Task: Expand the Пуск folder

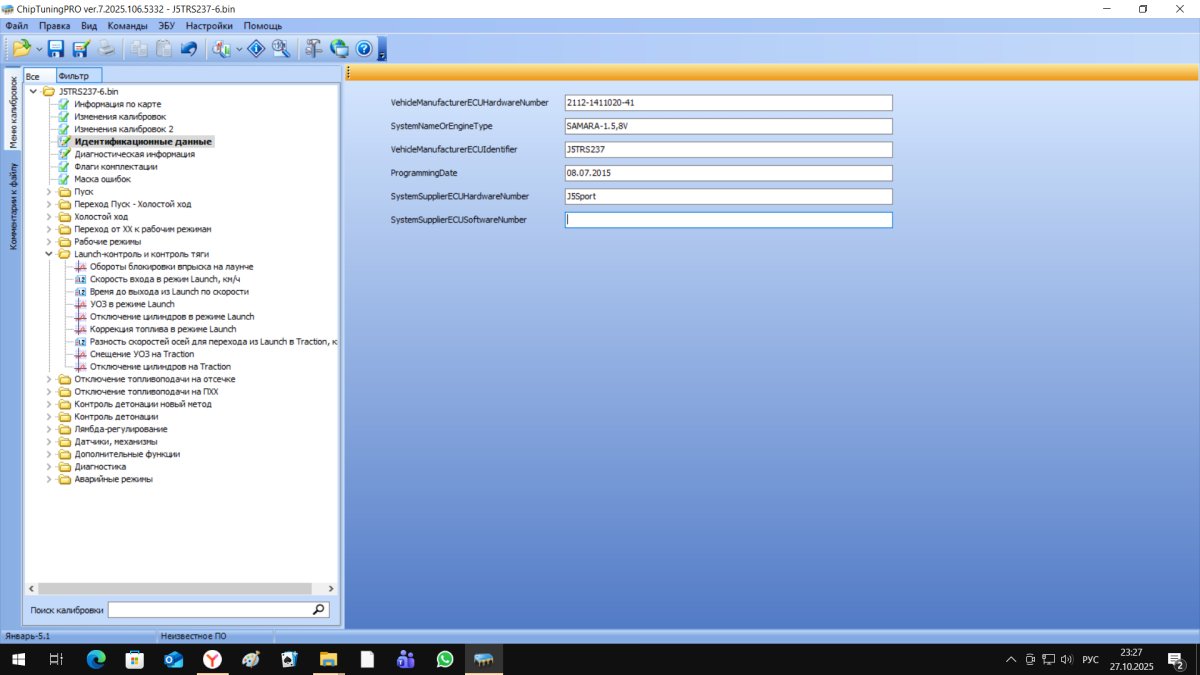Action: click(50, 192)
